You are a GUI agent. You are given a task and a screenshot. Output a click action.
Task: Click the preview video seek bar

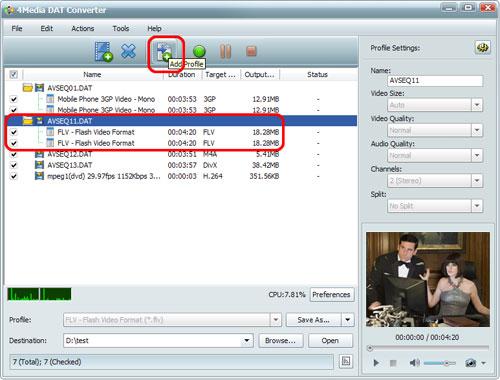pyautogui.click(x=428, y=348)
